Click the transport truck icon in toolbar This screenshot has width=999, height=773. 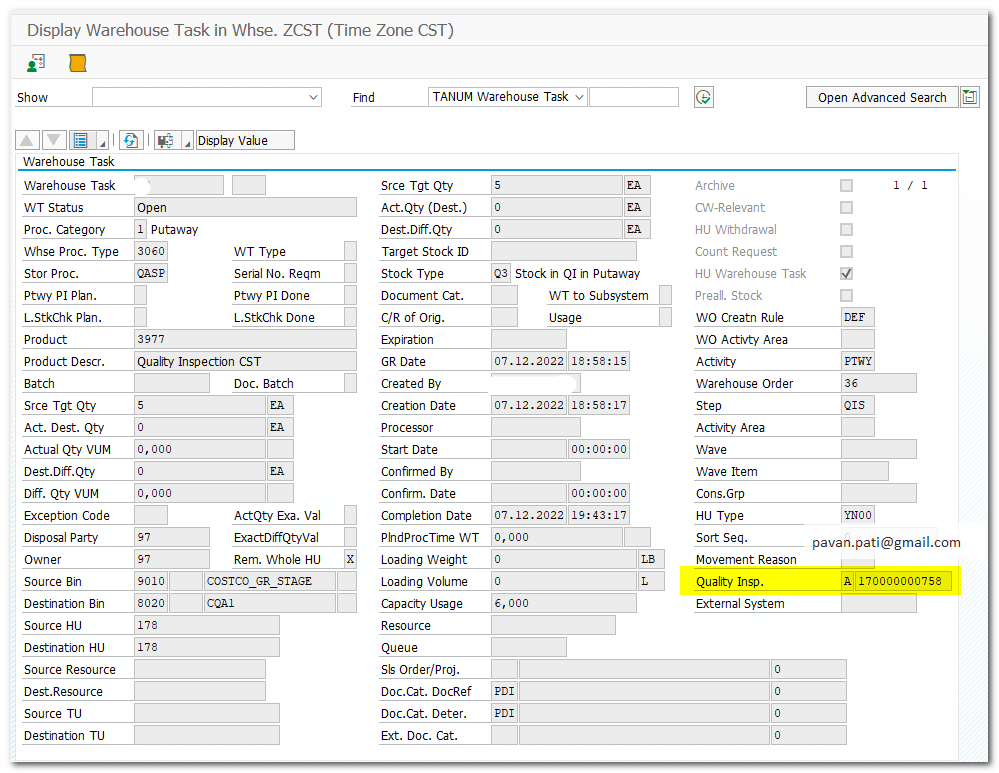165,140
